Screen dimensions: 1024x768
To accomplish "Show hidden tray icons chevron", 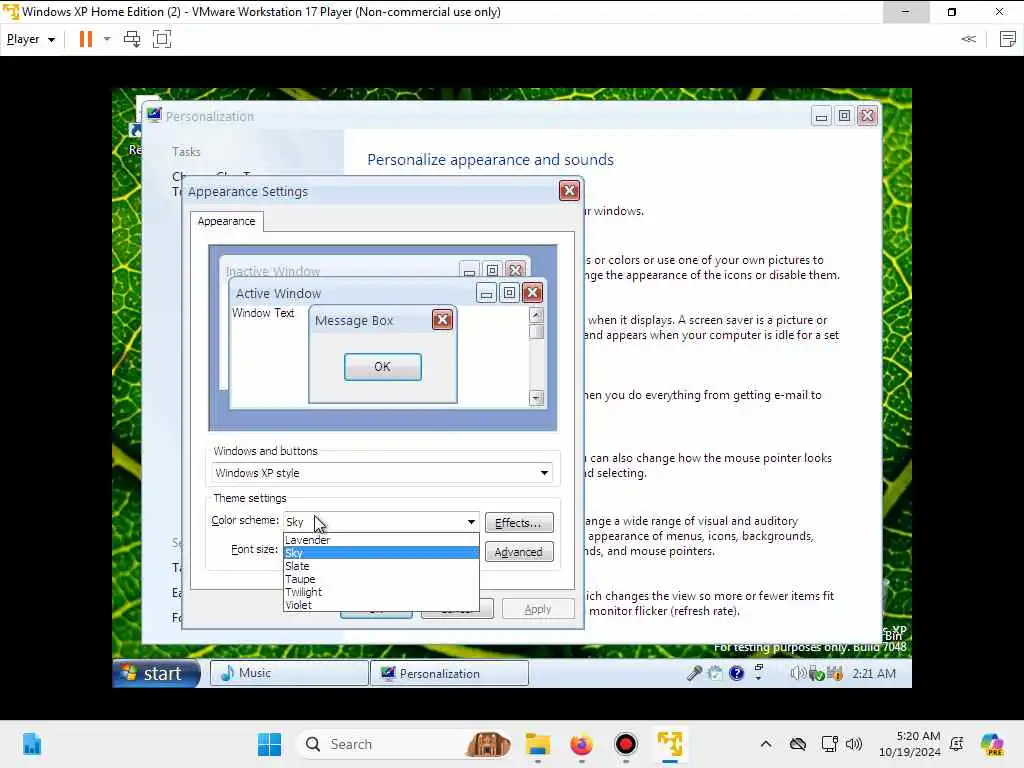I will [x=766, y=744].
